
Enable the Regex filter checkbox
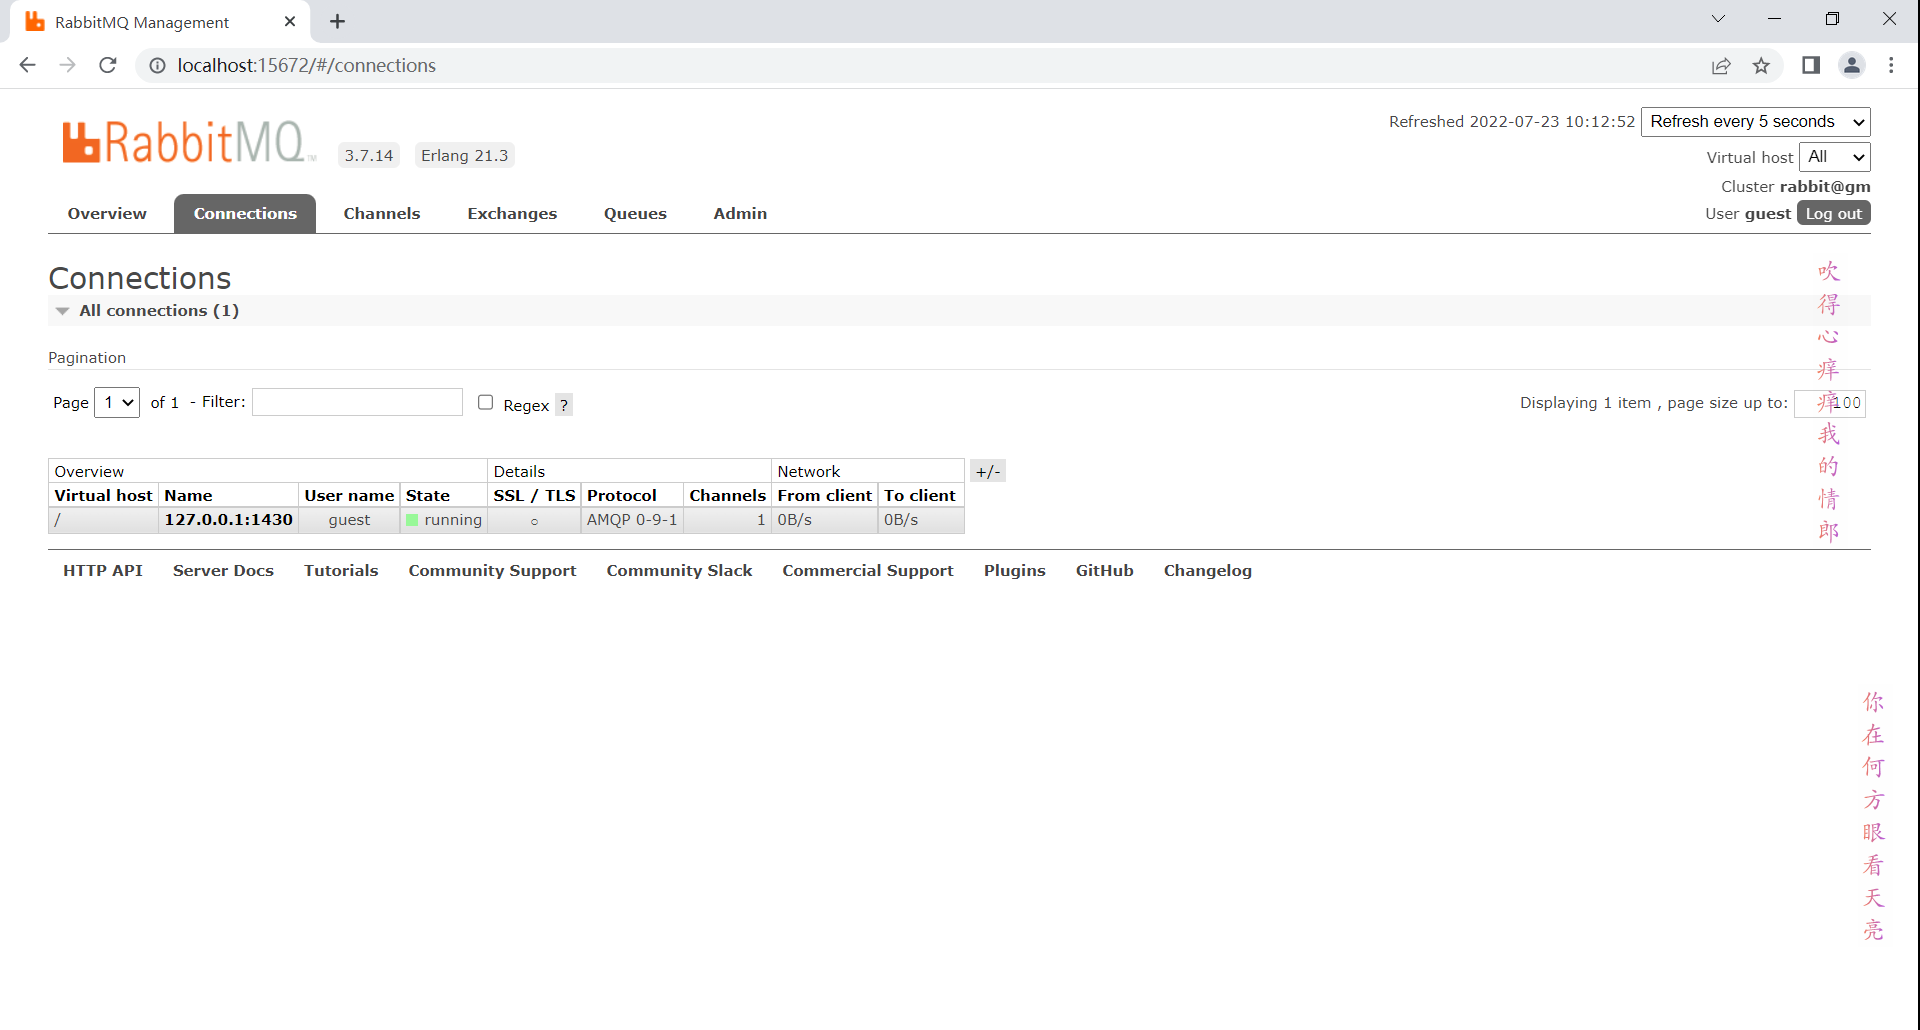pos(486,402)
